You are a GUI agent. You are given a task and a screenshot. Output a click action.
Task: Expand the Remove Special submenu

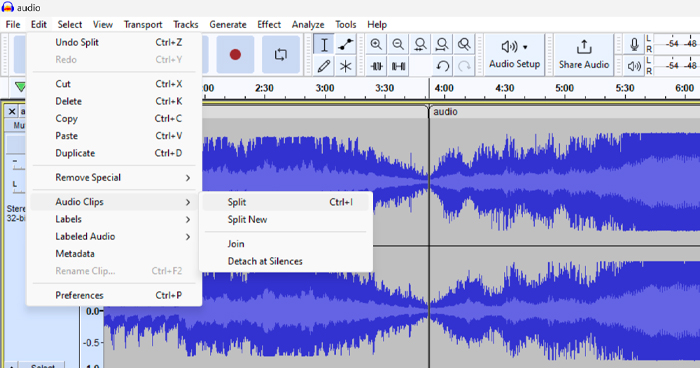(114, 178)
